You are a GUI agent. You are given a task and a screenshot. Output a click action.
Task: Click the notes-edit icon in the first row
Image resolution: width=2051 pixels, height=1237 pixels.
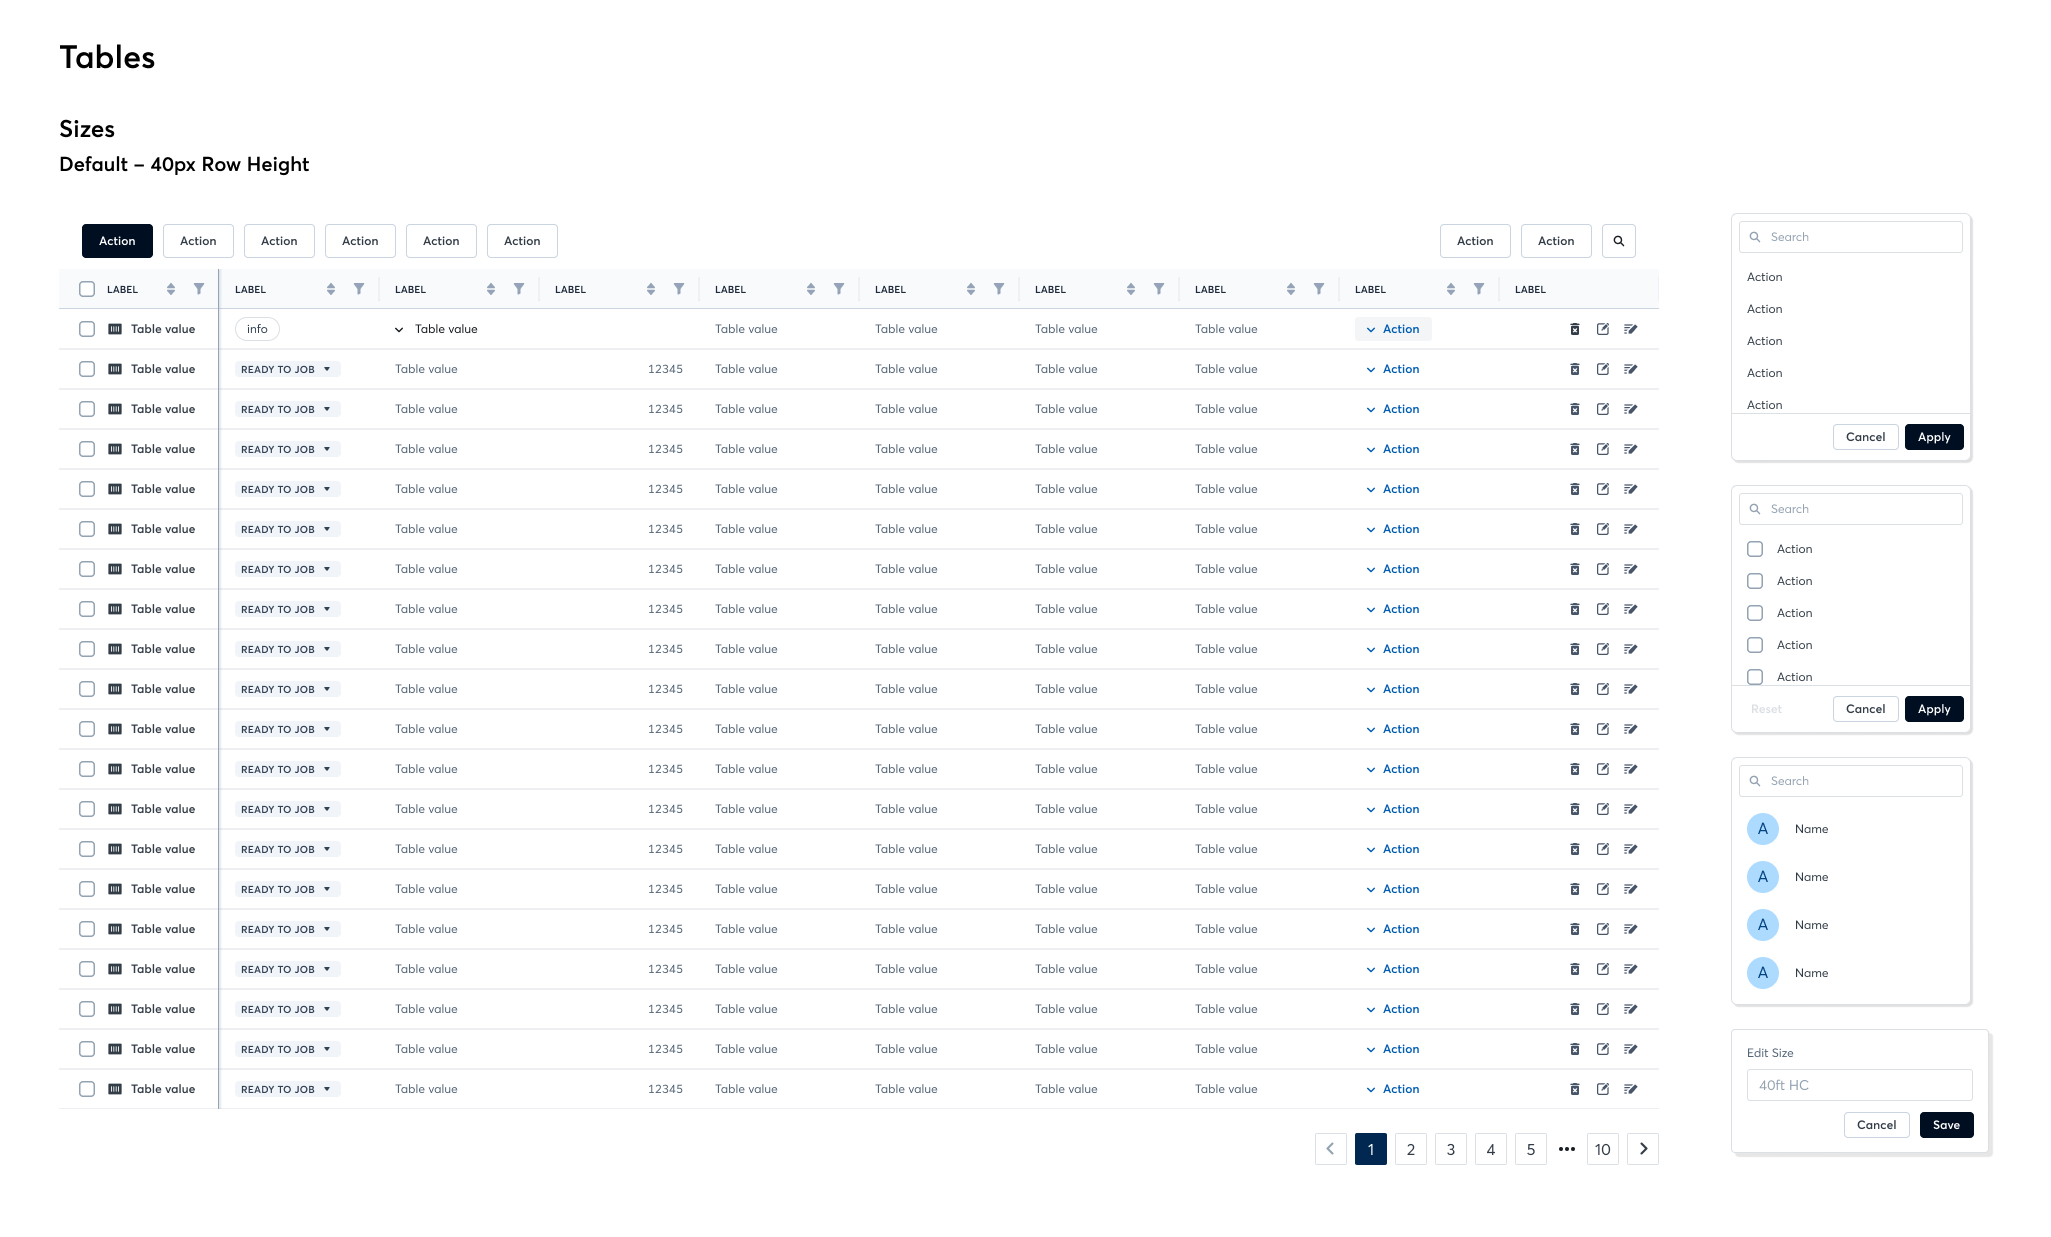point(1631,329)
